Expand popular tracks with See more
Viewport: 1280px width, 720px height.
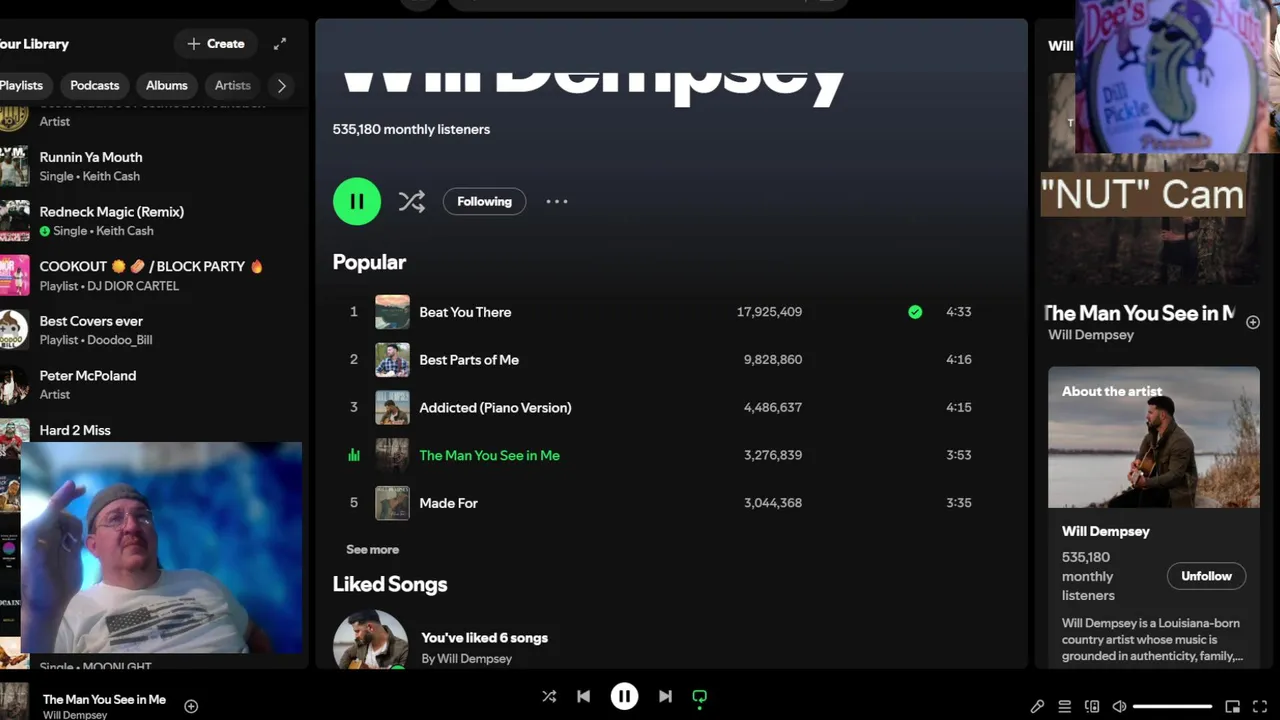[372, 549]
